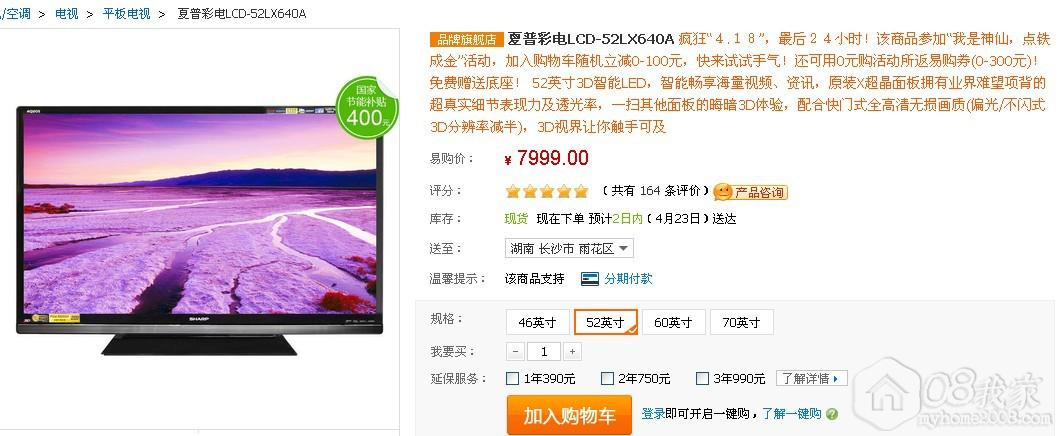Click the 国家节能补贴 400元 green badge
Image resolution: width=1059 pixels, height=436 pixels.
[367, 107]
